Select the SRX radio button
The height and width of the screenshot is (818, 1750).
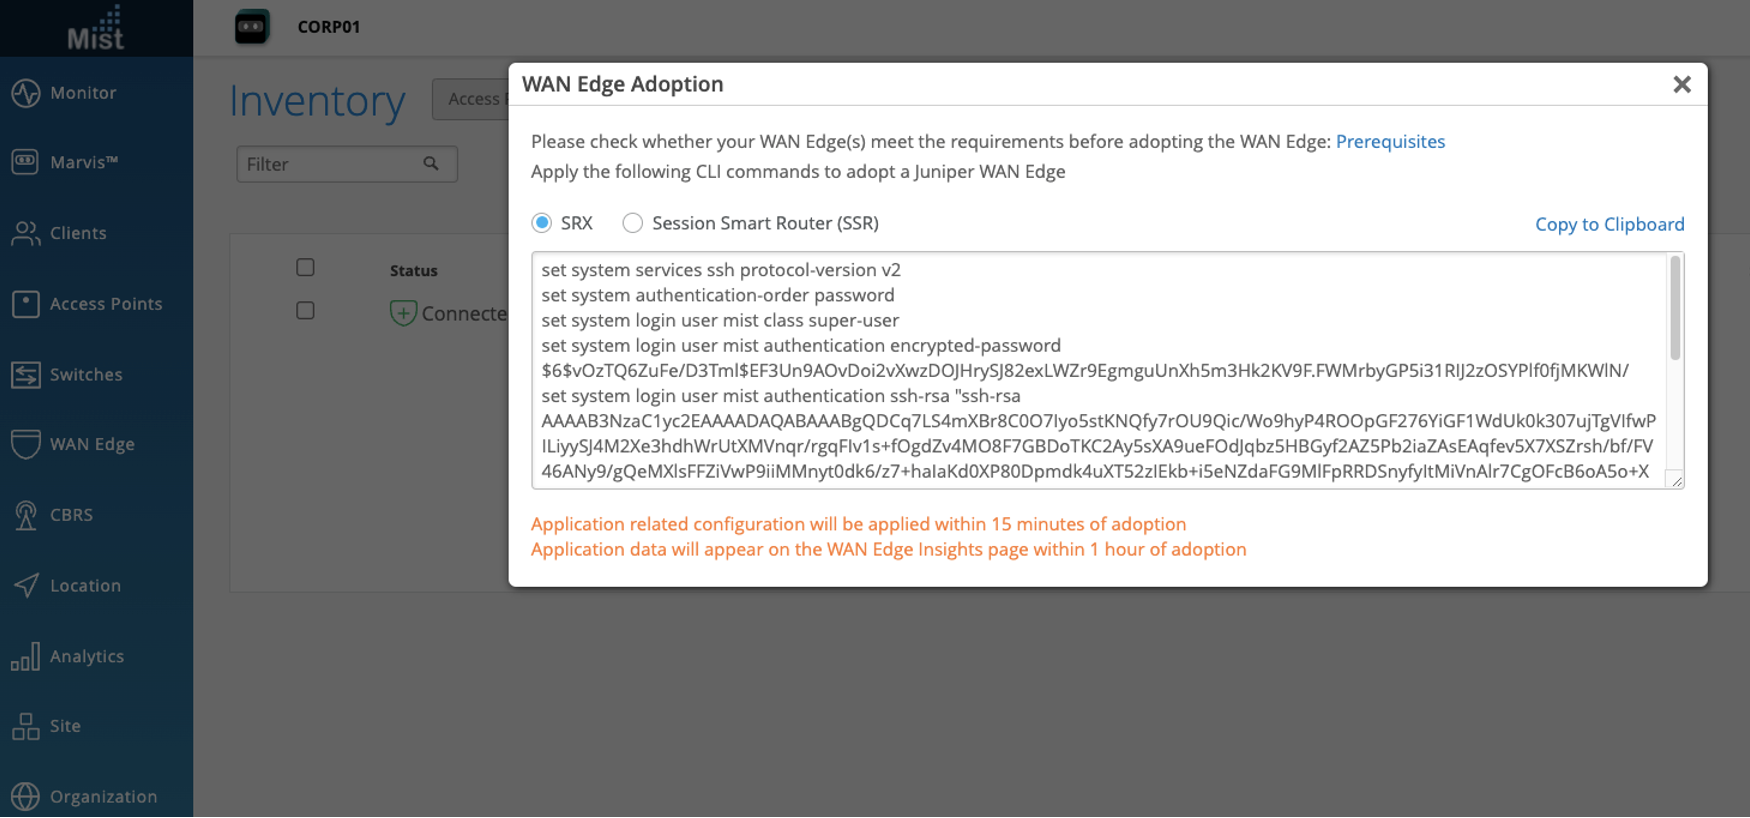542,223
